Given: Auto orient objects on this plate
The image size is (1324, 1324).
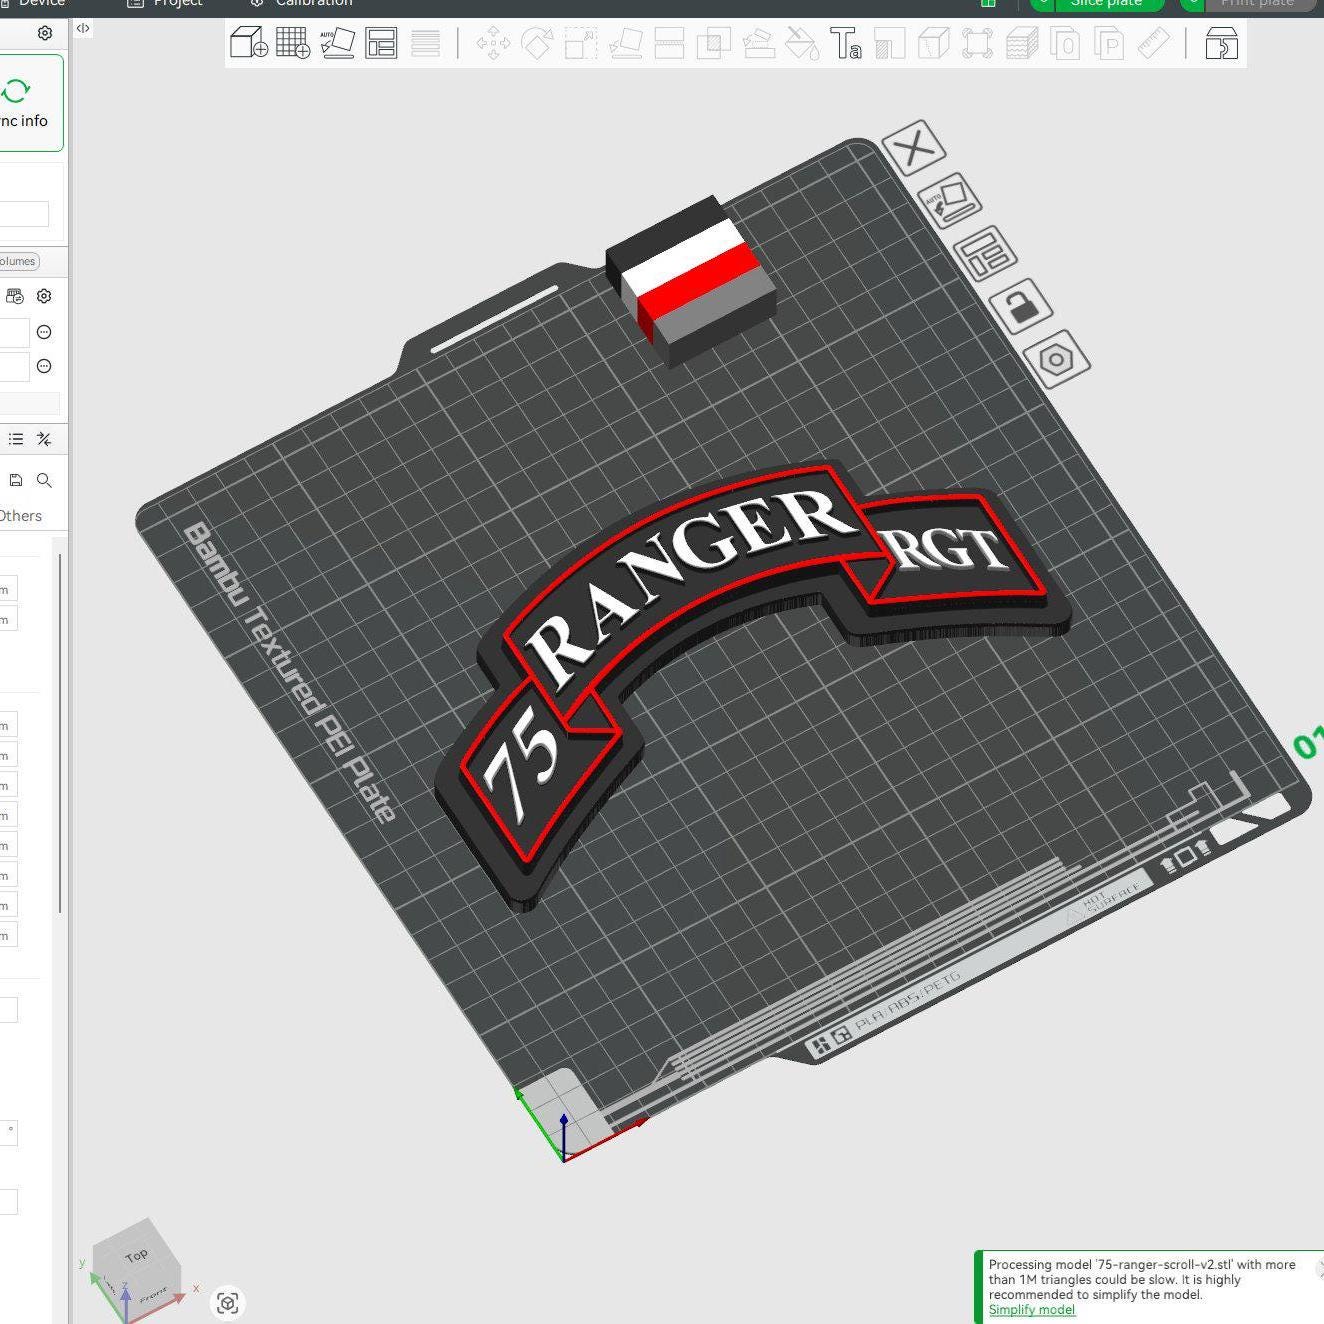Looking at the screenshot, I should (948, 202).
